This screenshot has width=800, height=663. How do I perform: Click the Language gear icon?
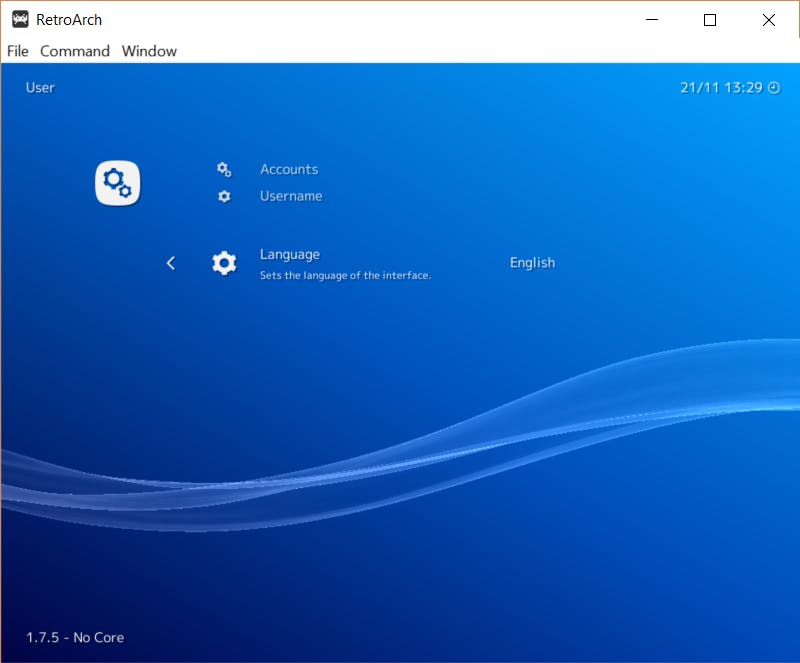point(224,263)
